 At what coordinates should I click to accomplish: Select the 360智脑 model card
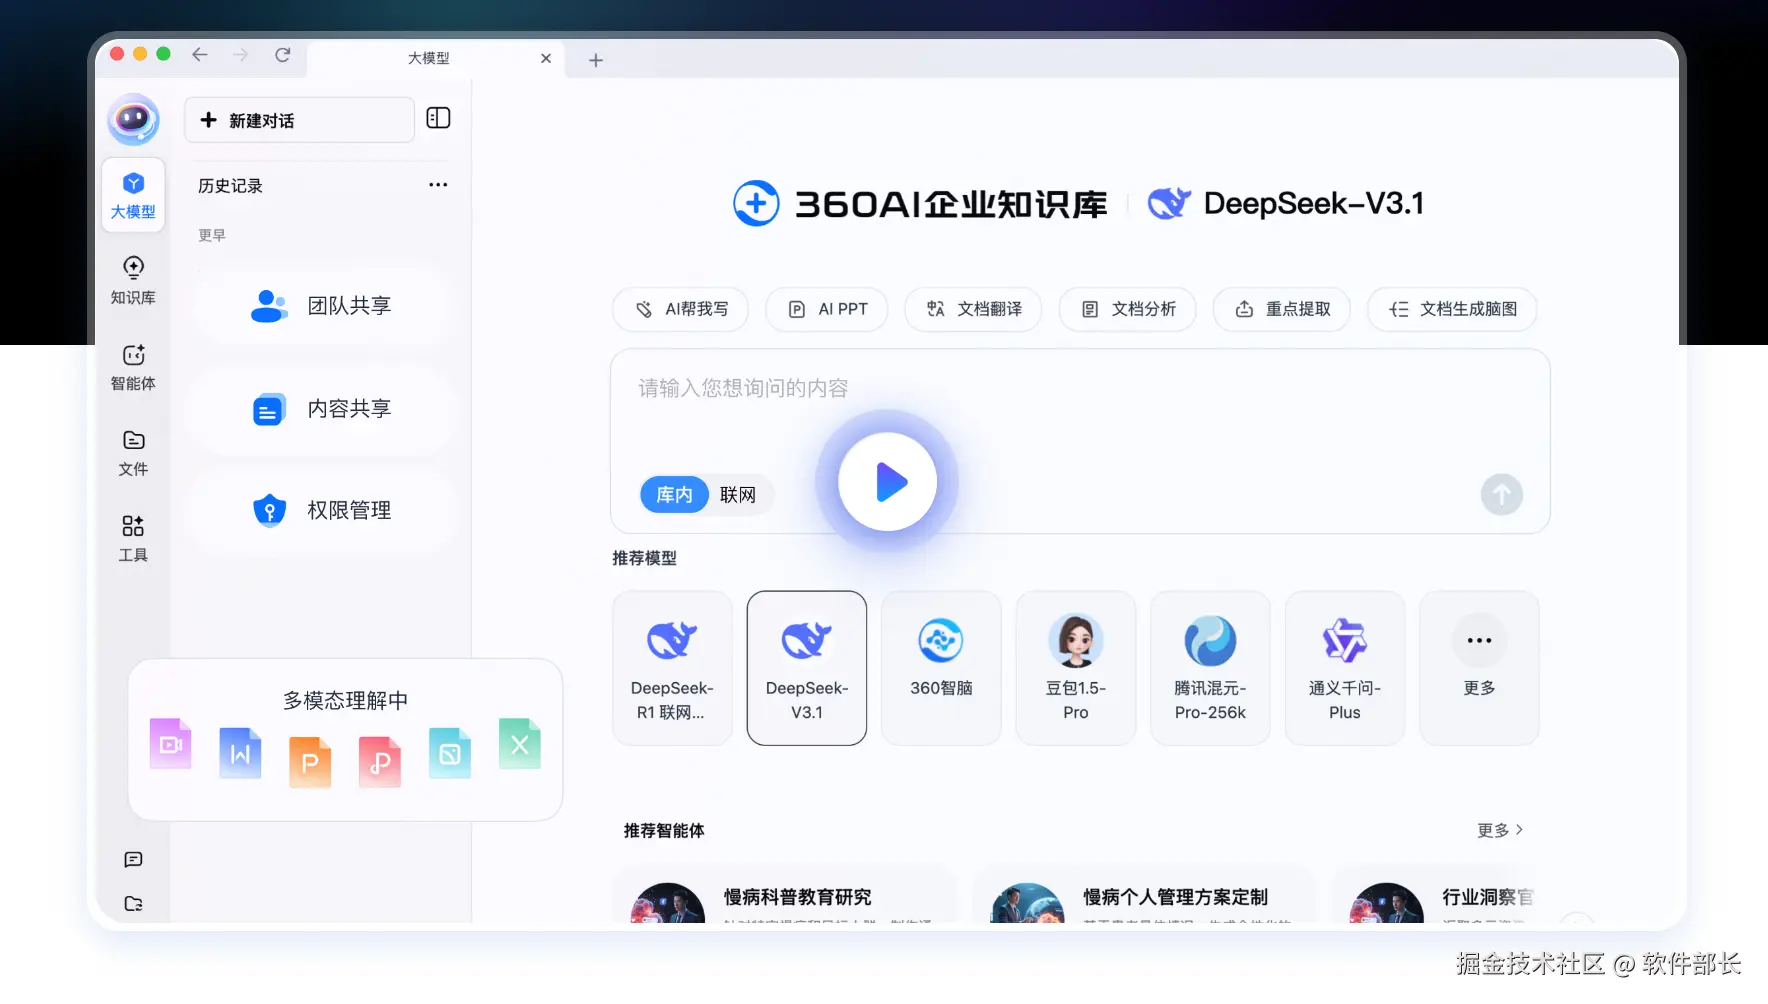(941, 668)
